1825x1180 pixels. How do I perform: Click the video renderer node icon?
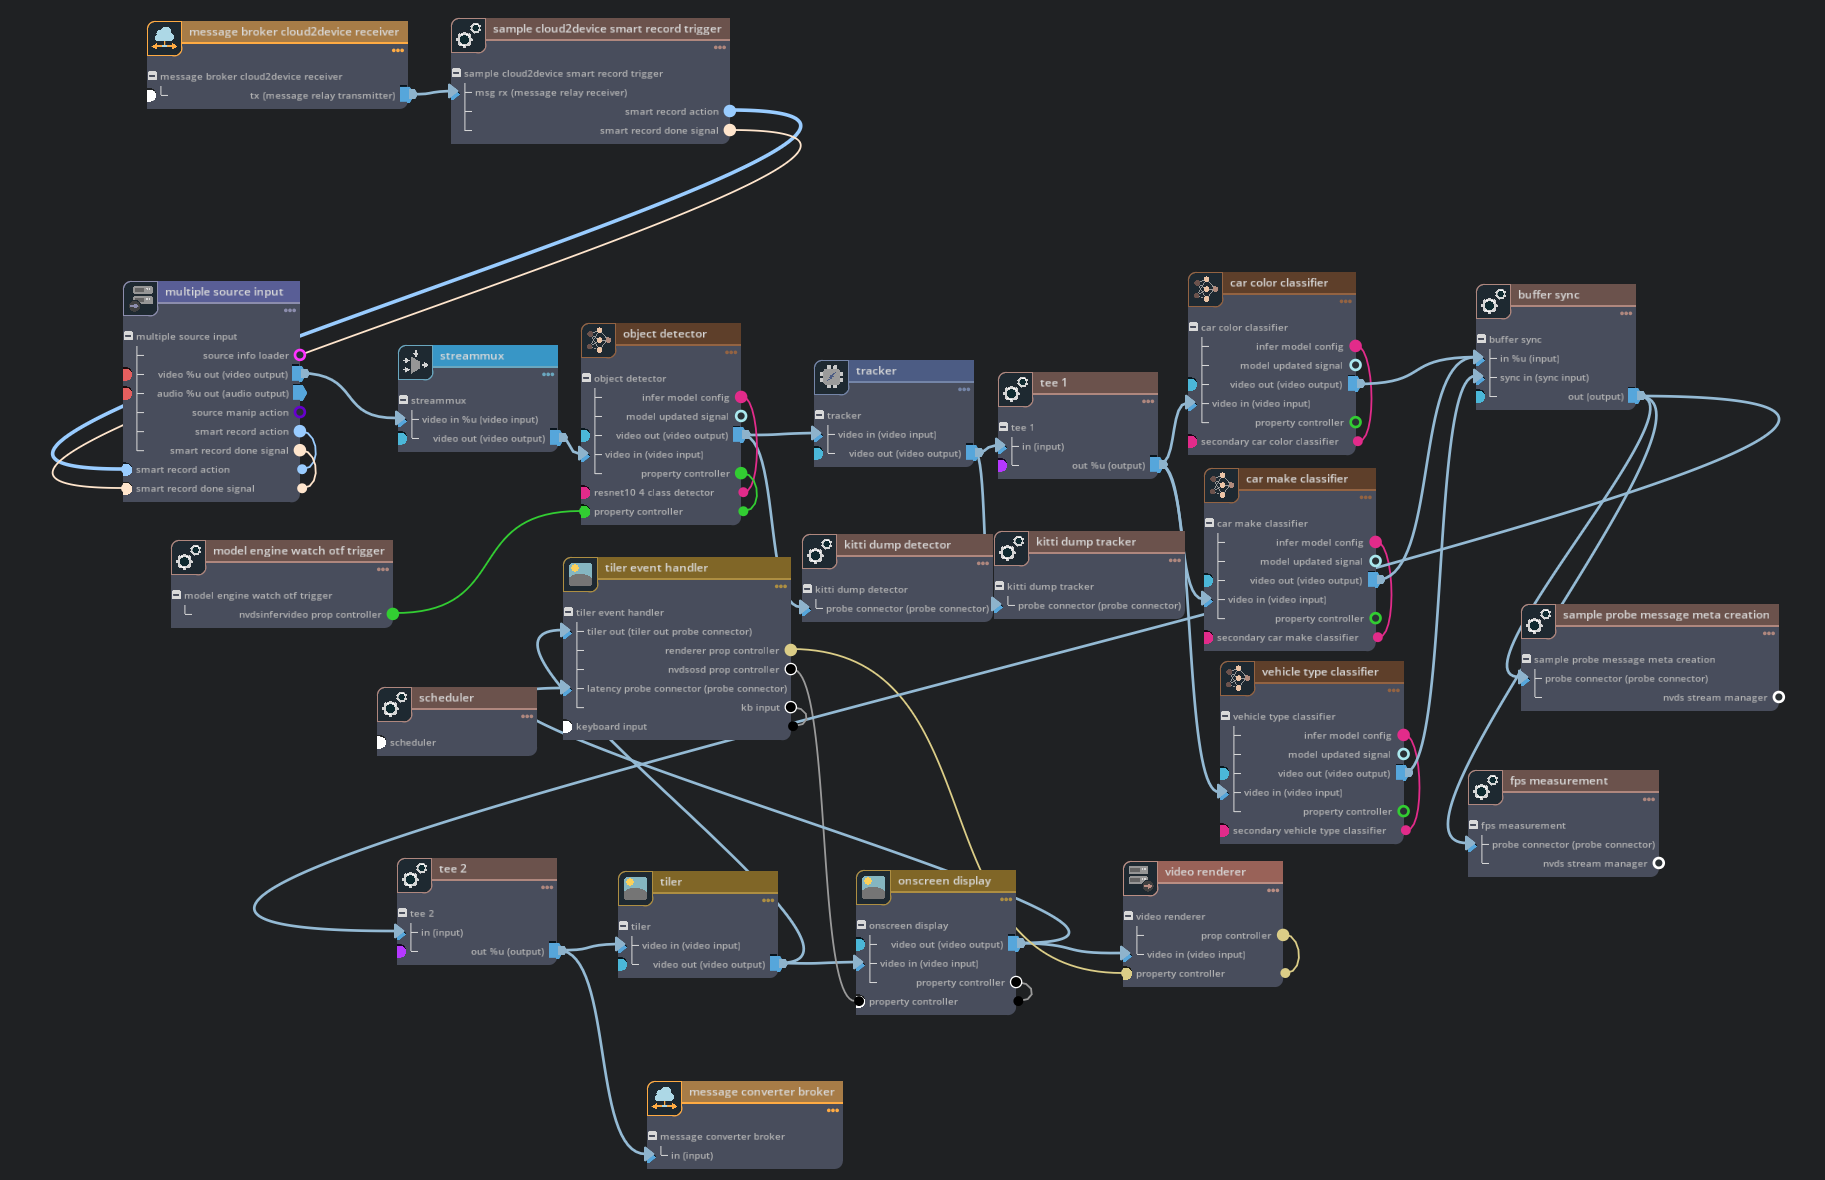(1140, 878)
